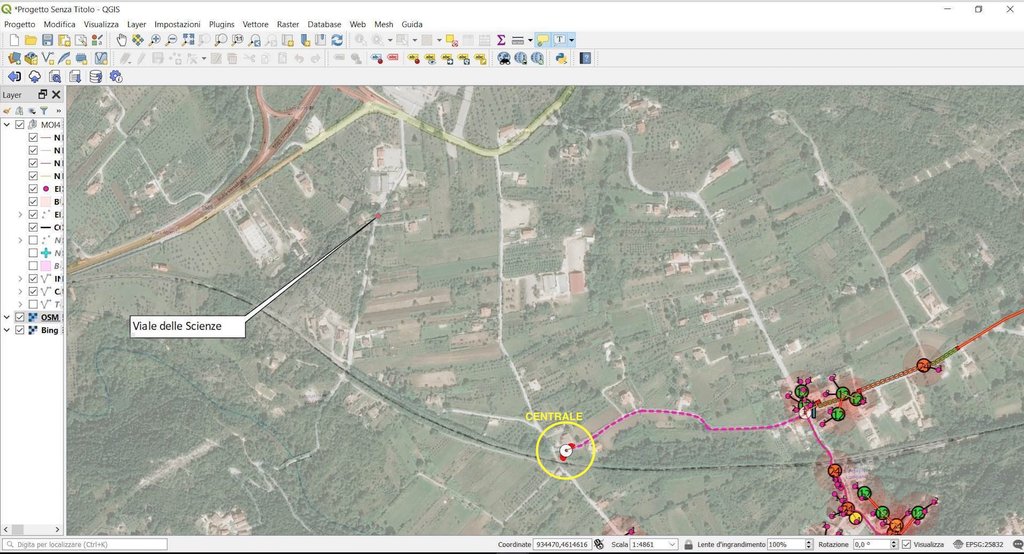Uncheck the OSM layer checkbox

20,317
